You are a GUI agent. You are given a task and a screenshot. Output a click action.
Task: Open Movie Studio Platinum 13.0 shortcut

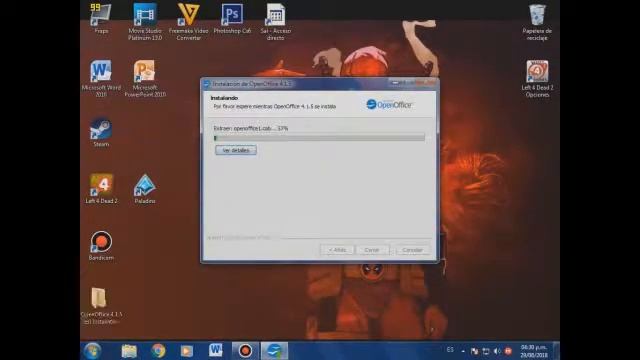pos(145,22)
